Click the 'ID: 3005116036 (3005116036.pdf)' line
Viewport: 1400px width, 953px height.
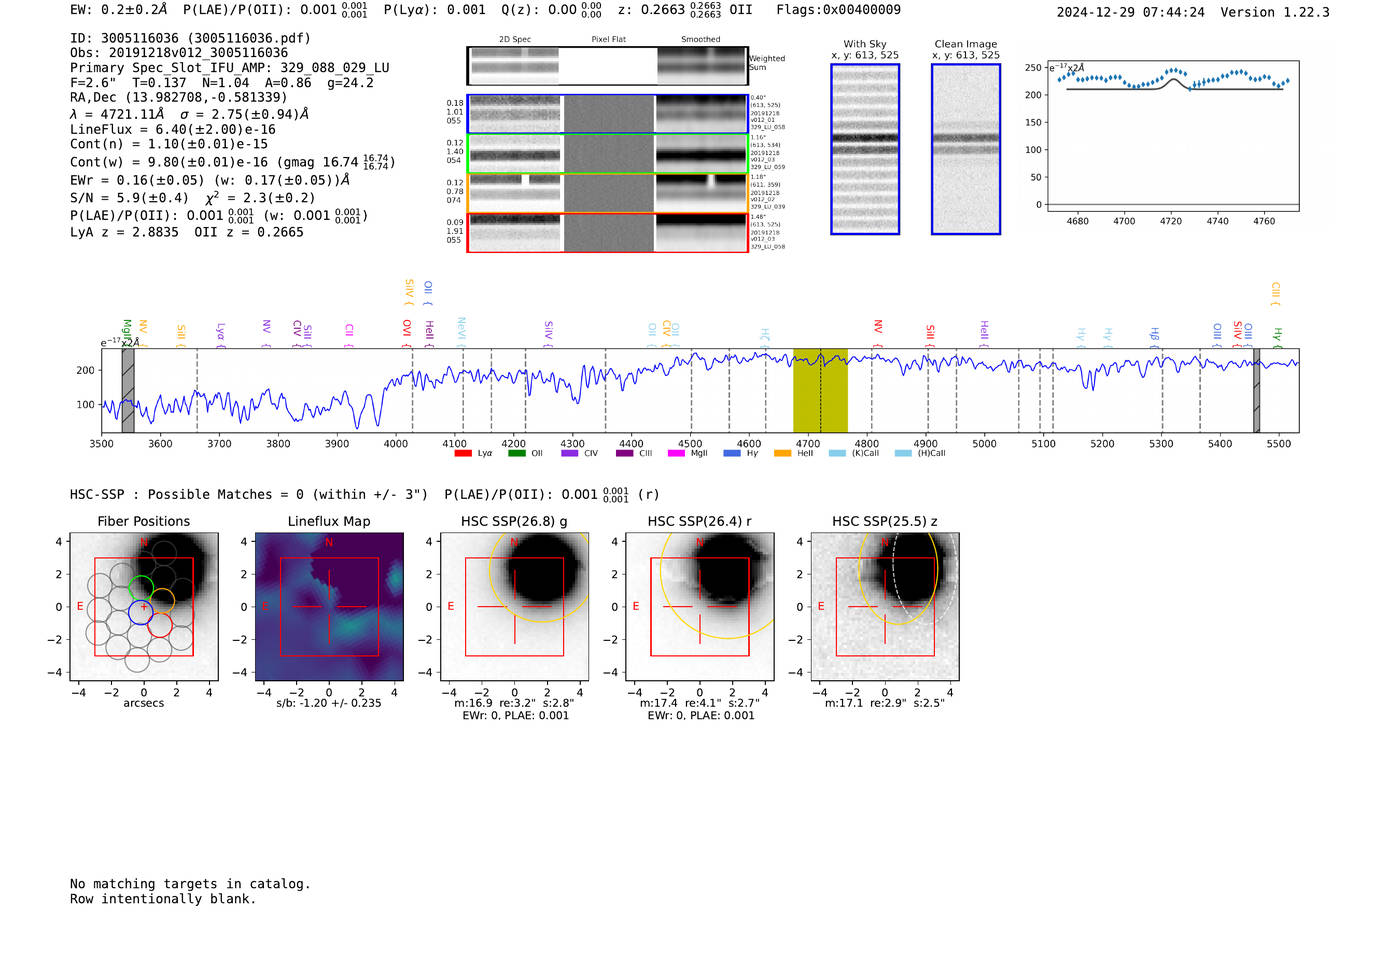point(190,38)
